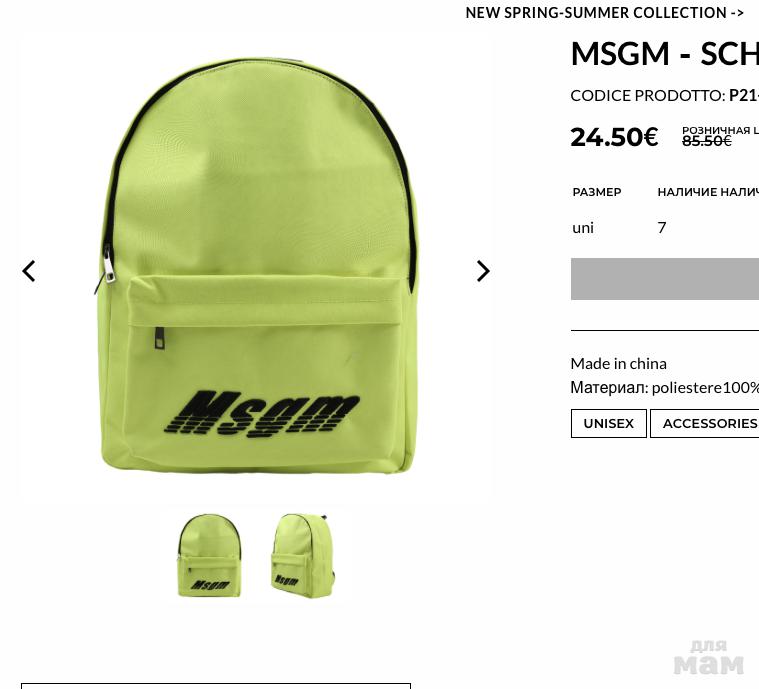
Task: Go to the previous product image
Action: tap(29, 271)
